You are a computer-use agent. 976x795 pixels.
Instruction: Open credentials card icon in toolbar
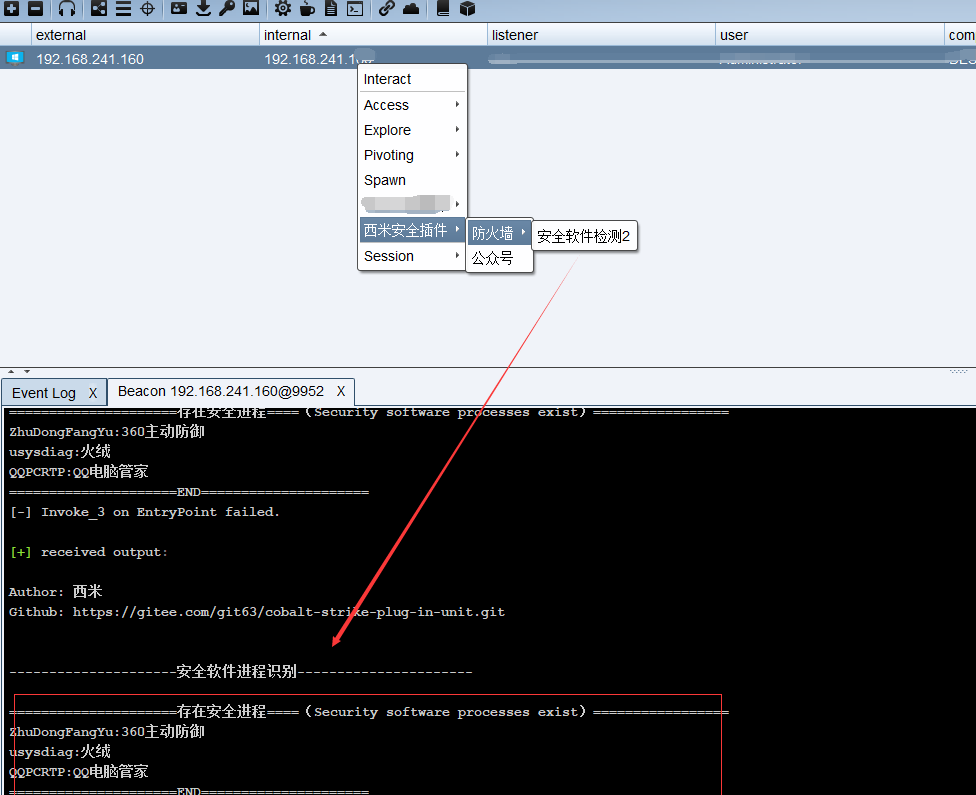click(179, 9)
